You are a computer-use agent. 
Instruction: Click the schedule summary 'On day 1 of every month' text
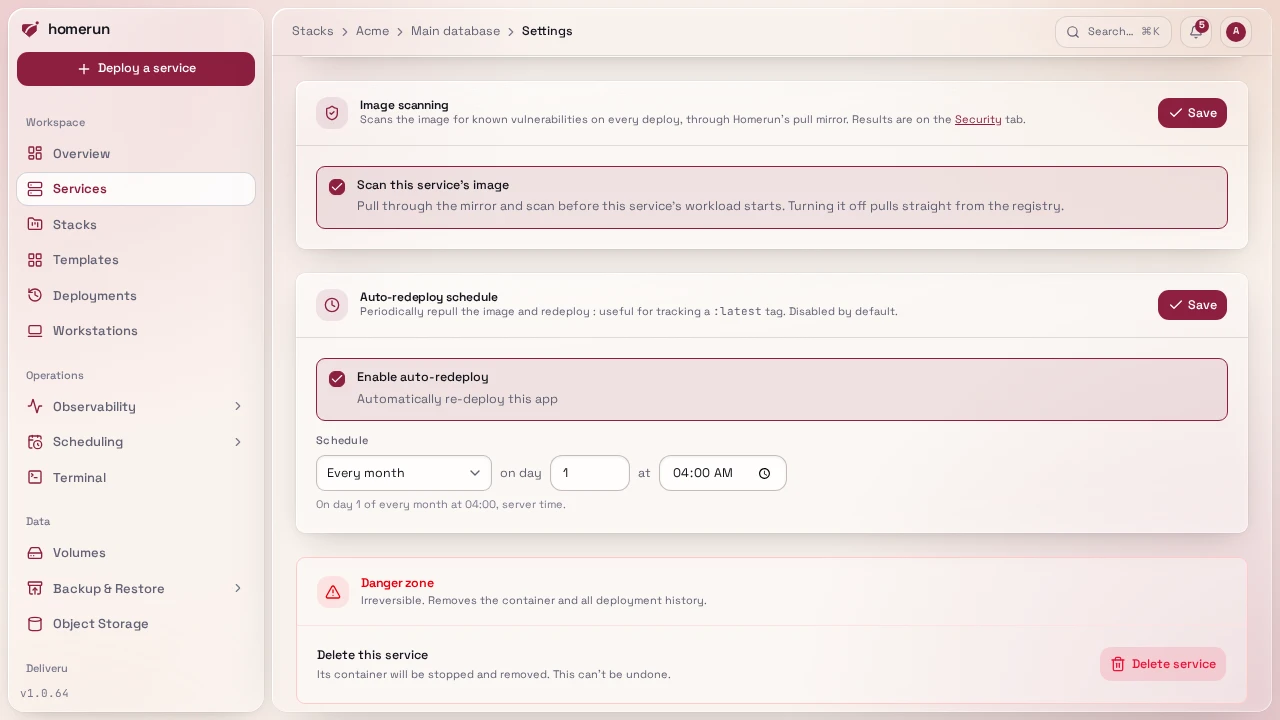click(x=441, y=505)
